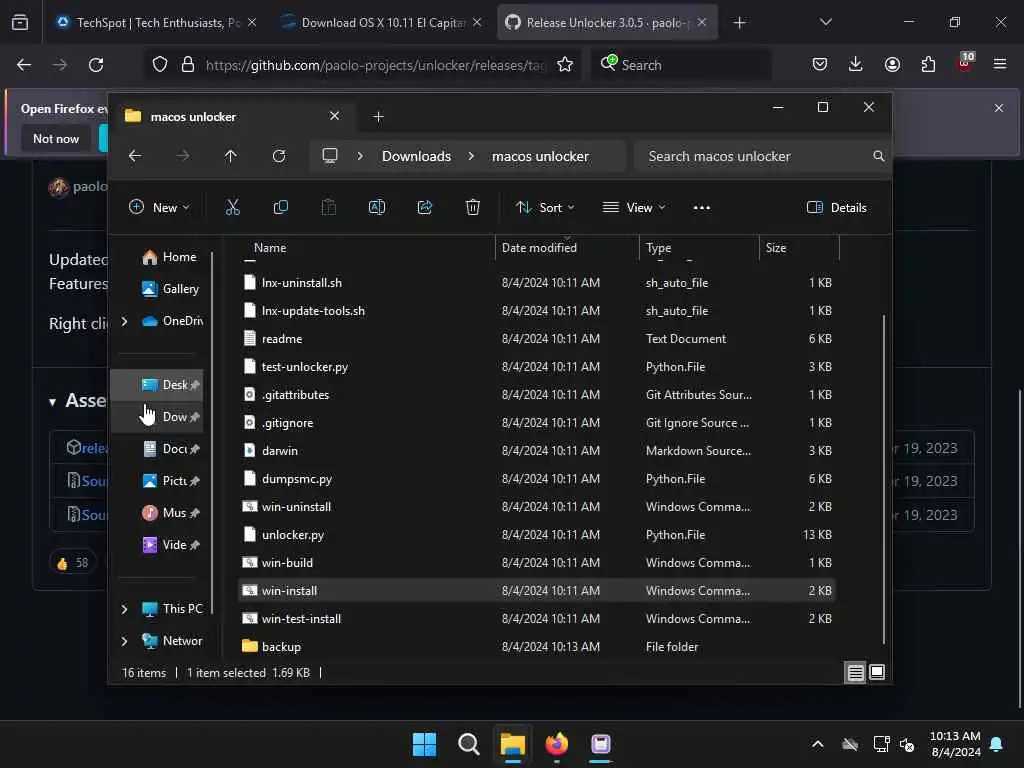Open the View dropdown
Image resolution: width=1024 pixels, height=768 pixels.
coord(633,208)
